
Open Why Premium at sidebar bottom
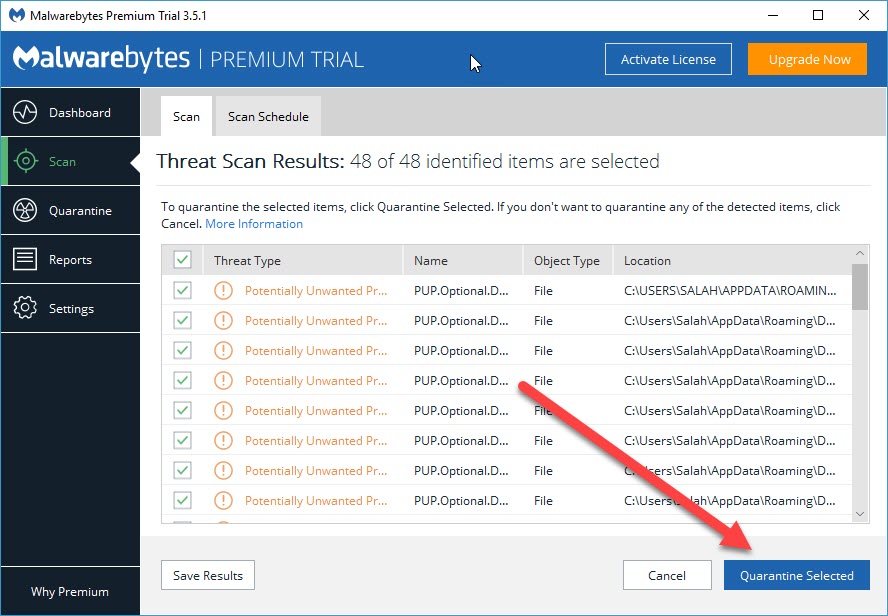70,591
